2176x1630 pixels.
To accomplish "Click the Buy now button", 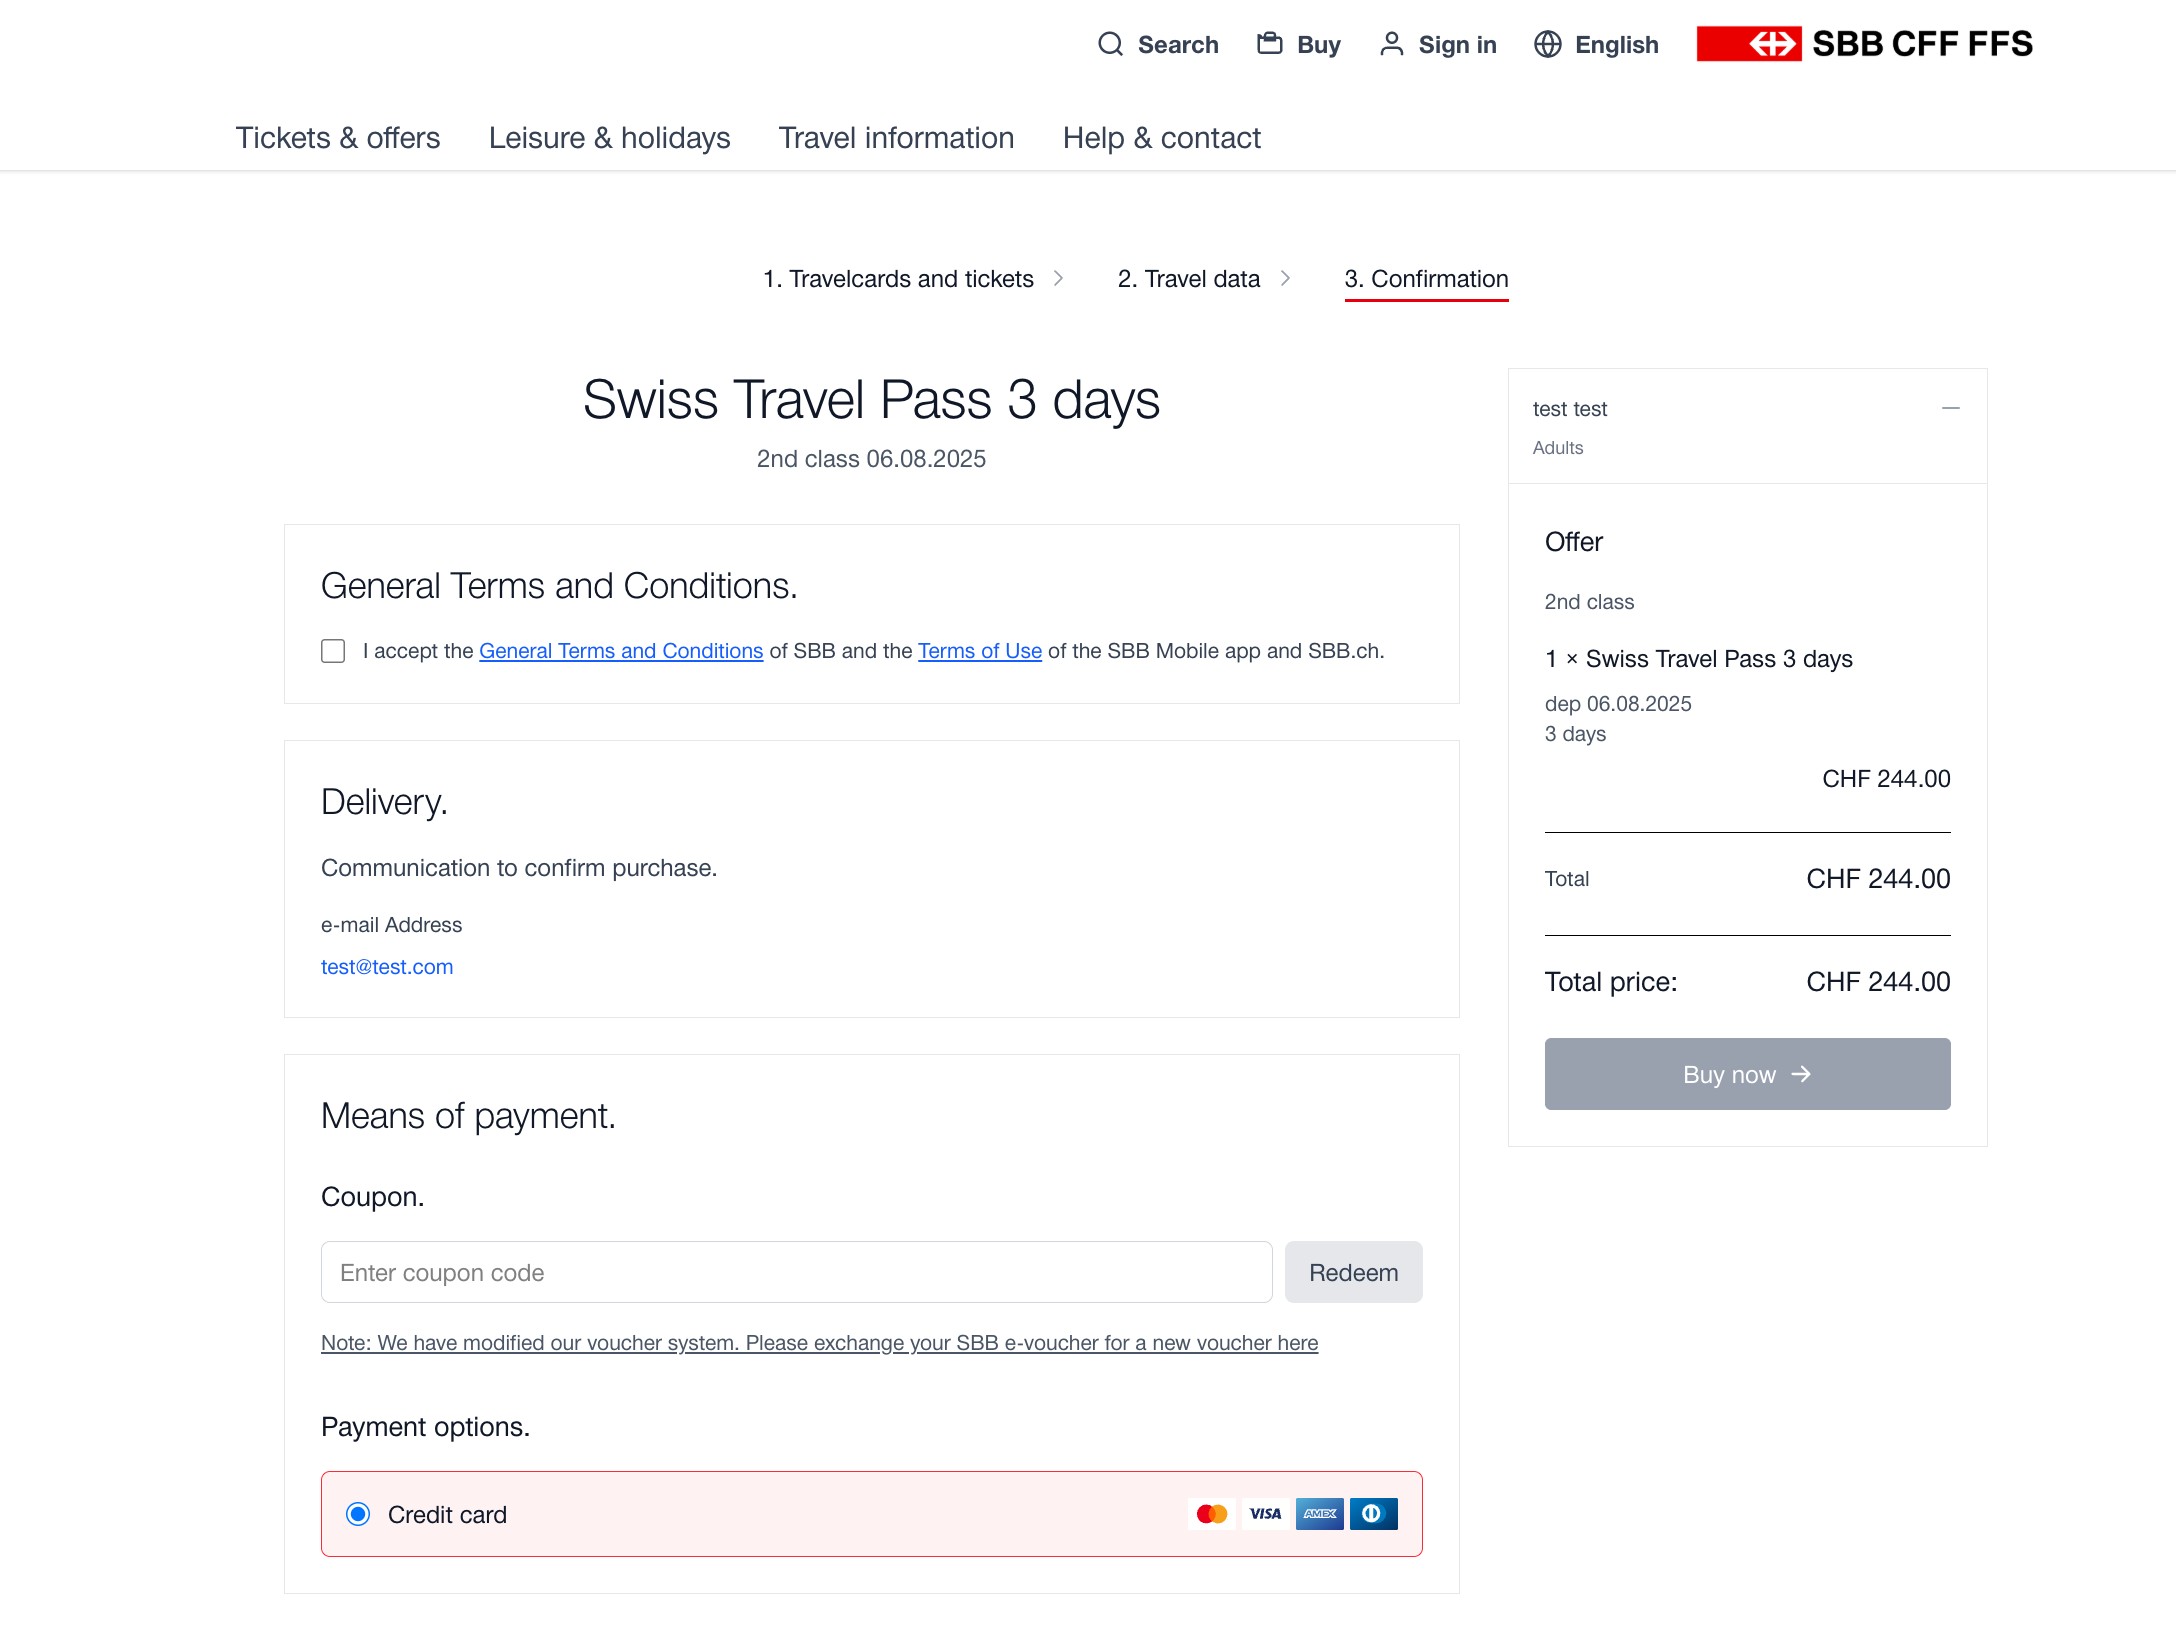I will 1748,1074.
